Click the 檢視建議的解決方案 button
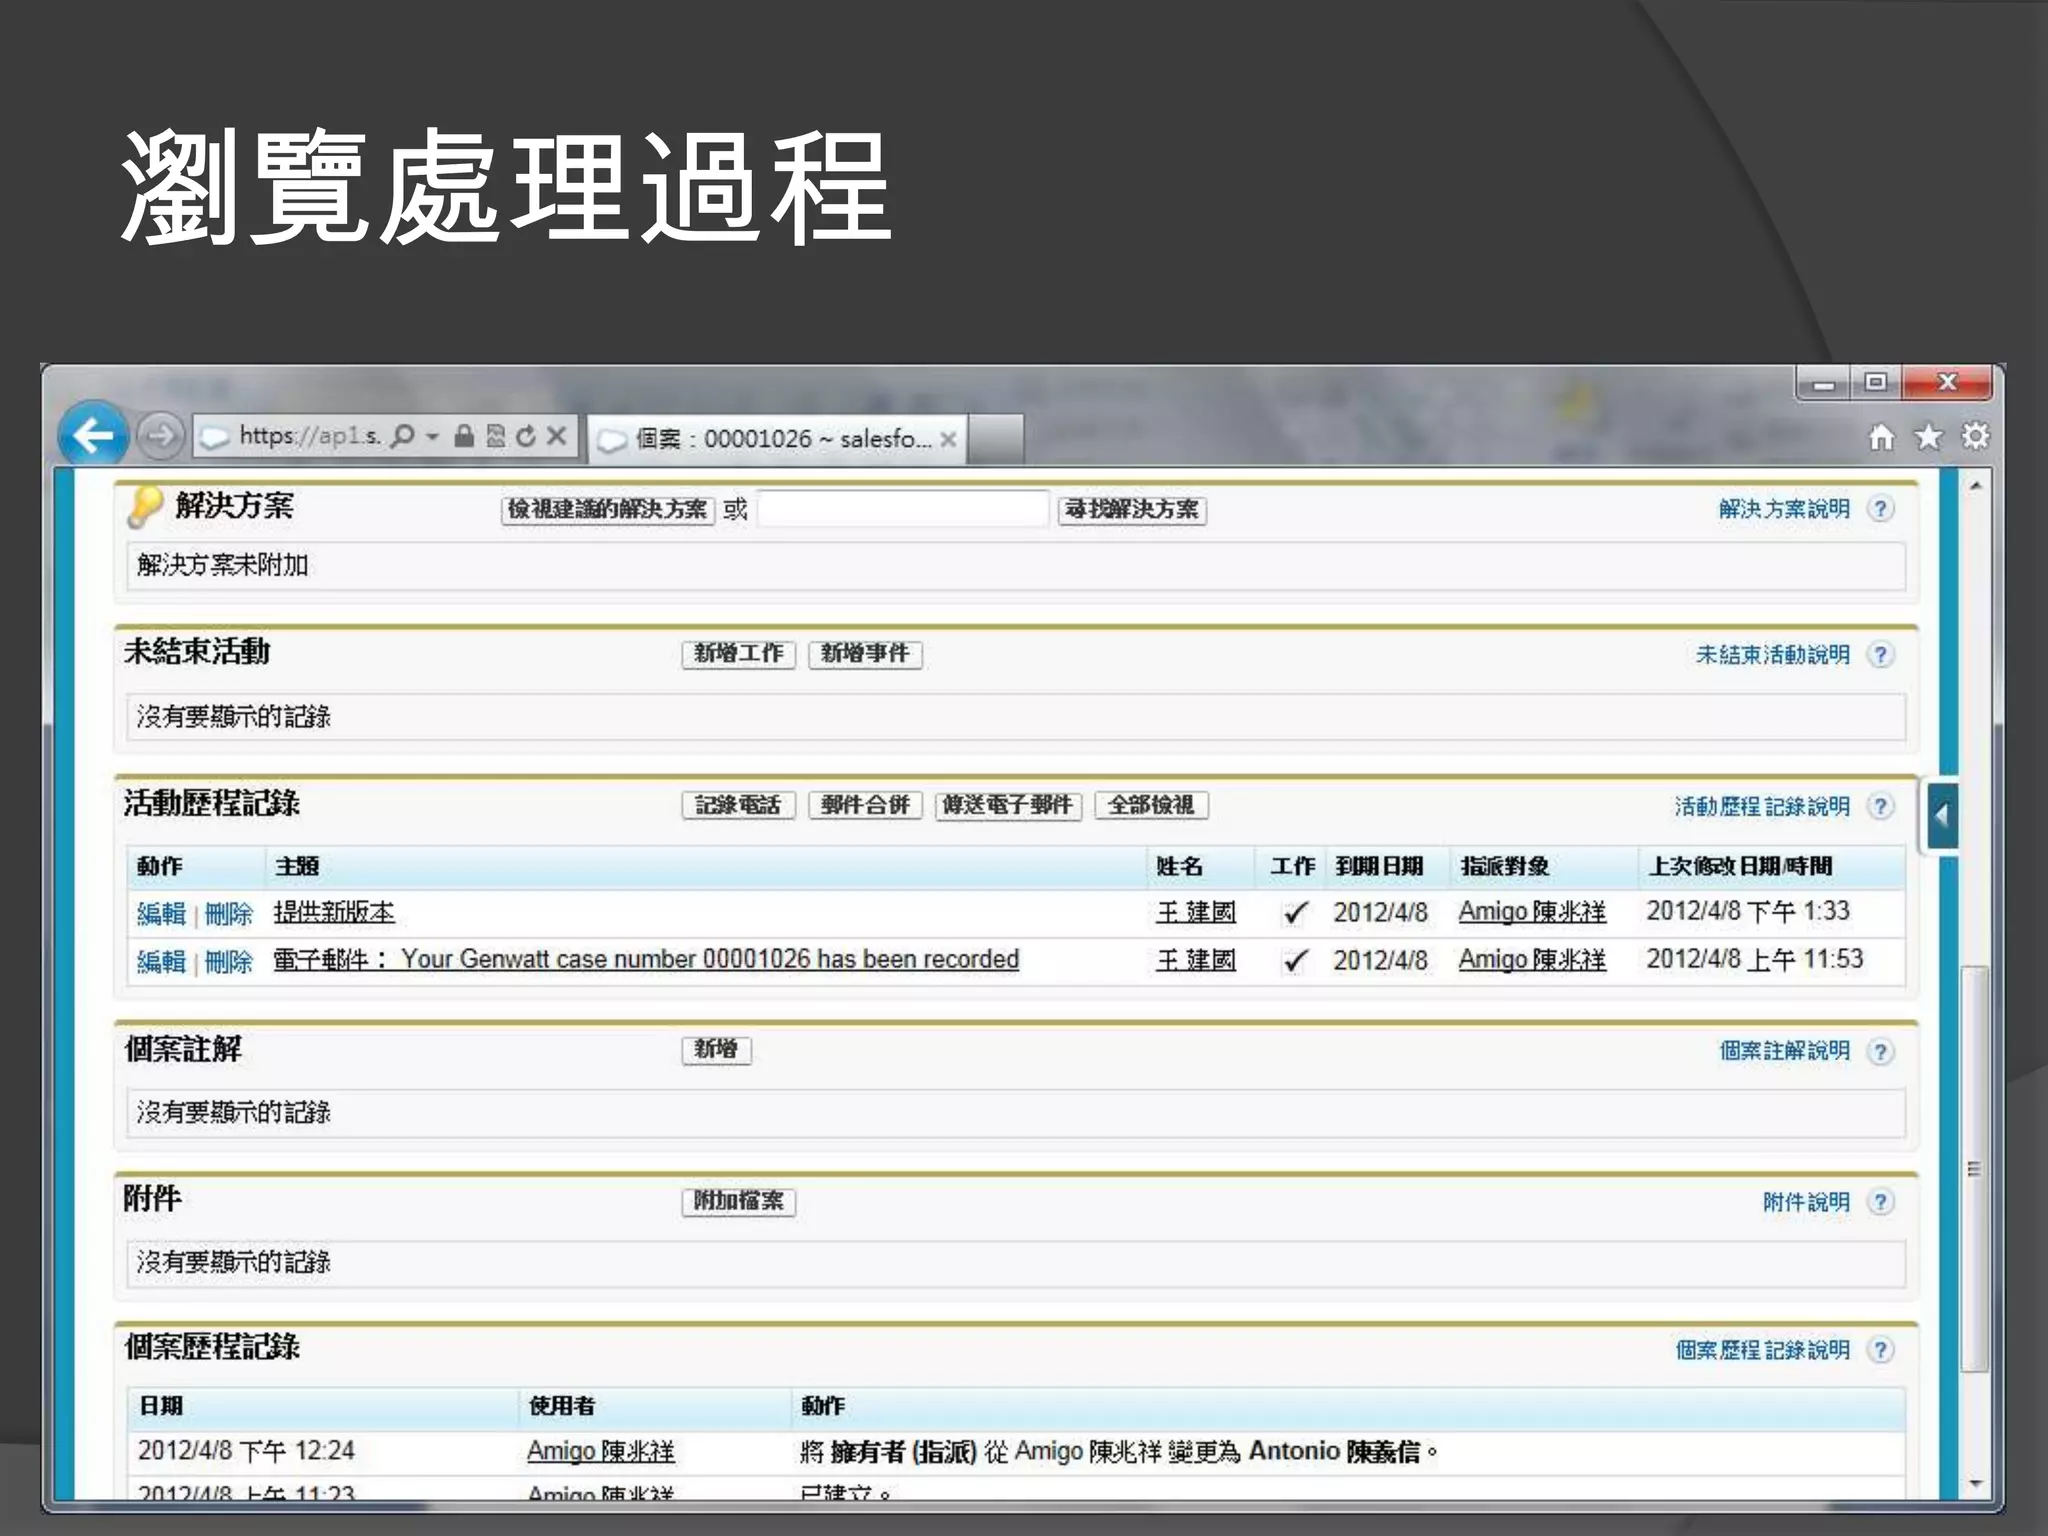The image size is (2048, 1536). click(607, 510)
